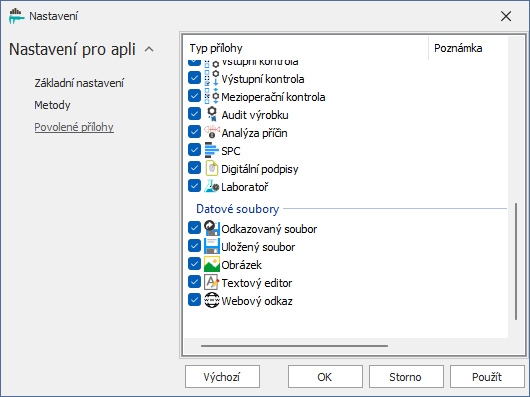Select the Obrázek row text
The height and width of the screenshot is (397, 530).
coord(241,265)
